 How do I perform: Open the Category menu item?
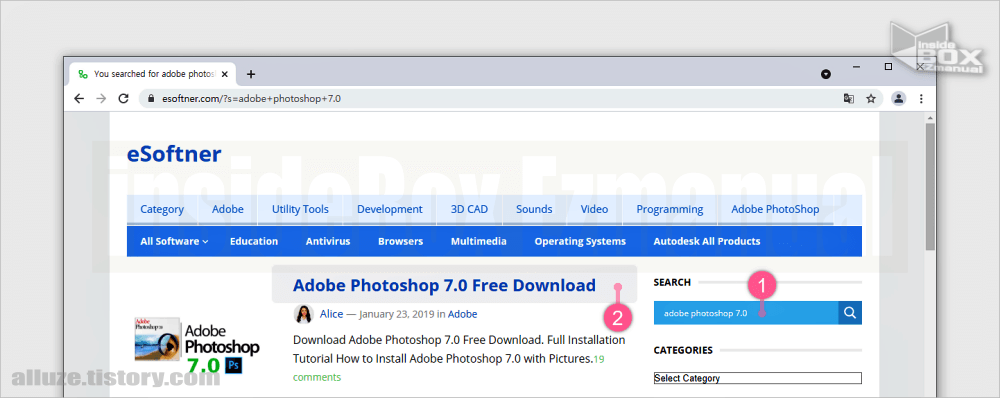(162, 209)
